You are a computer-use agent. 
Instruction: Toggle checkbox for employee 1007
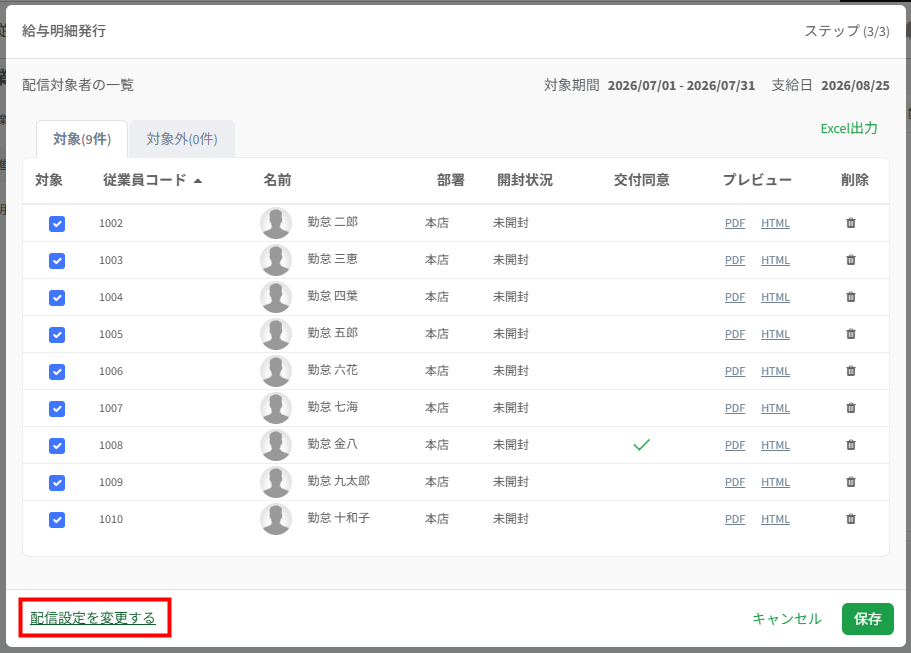57,408
